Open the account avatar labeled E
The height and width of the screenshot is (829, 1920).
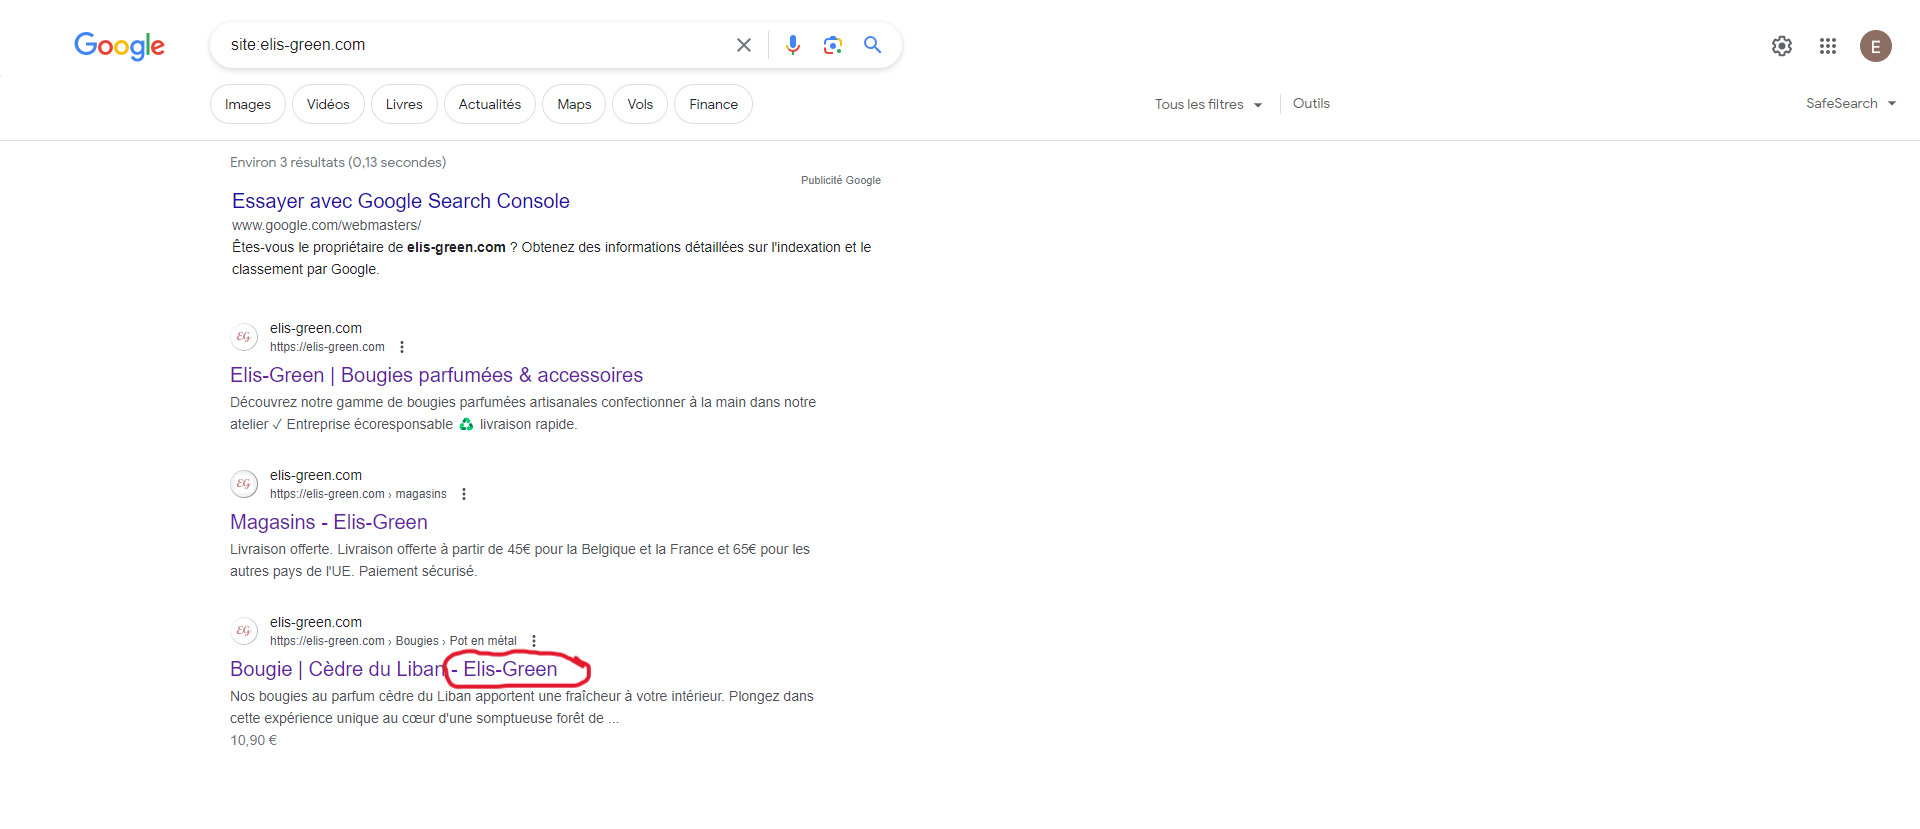(x=1876, y=46)
